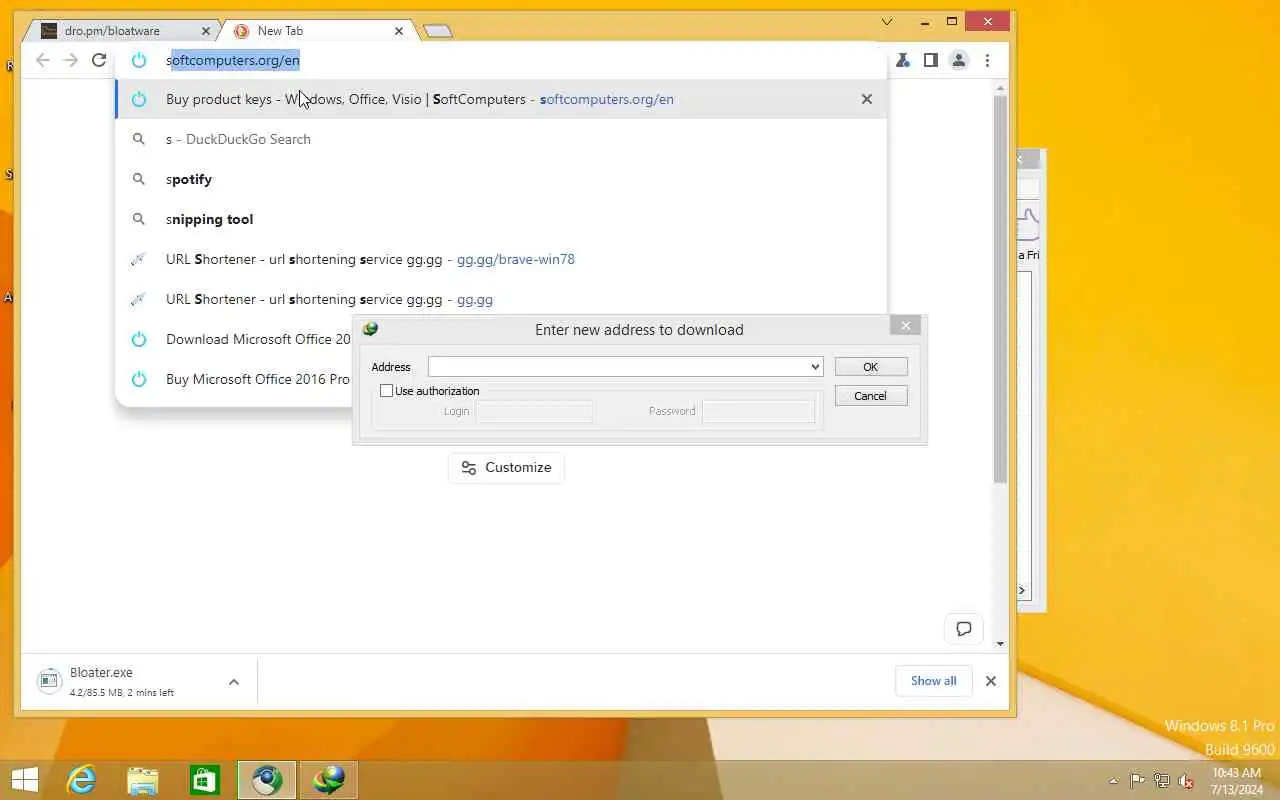Go back with the left arrow
Viewport: 1280px width, 800px height.
point(42,60)
